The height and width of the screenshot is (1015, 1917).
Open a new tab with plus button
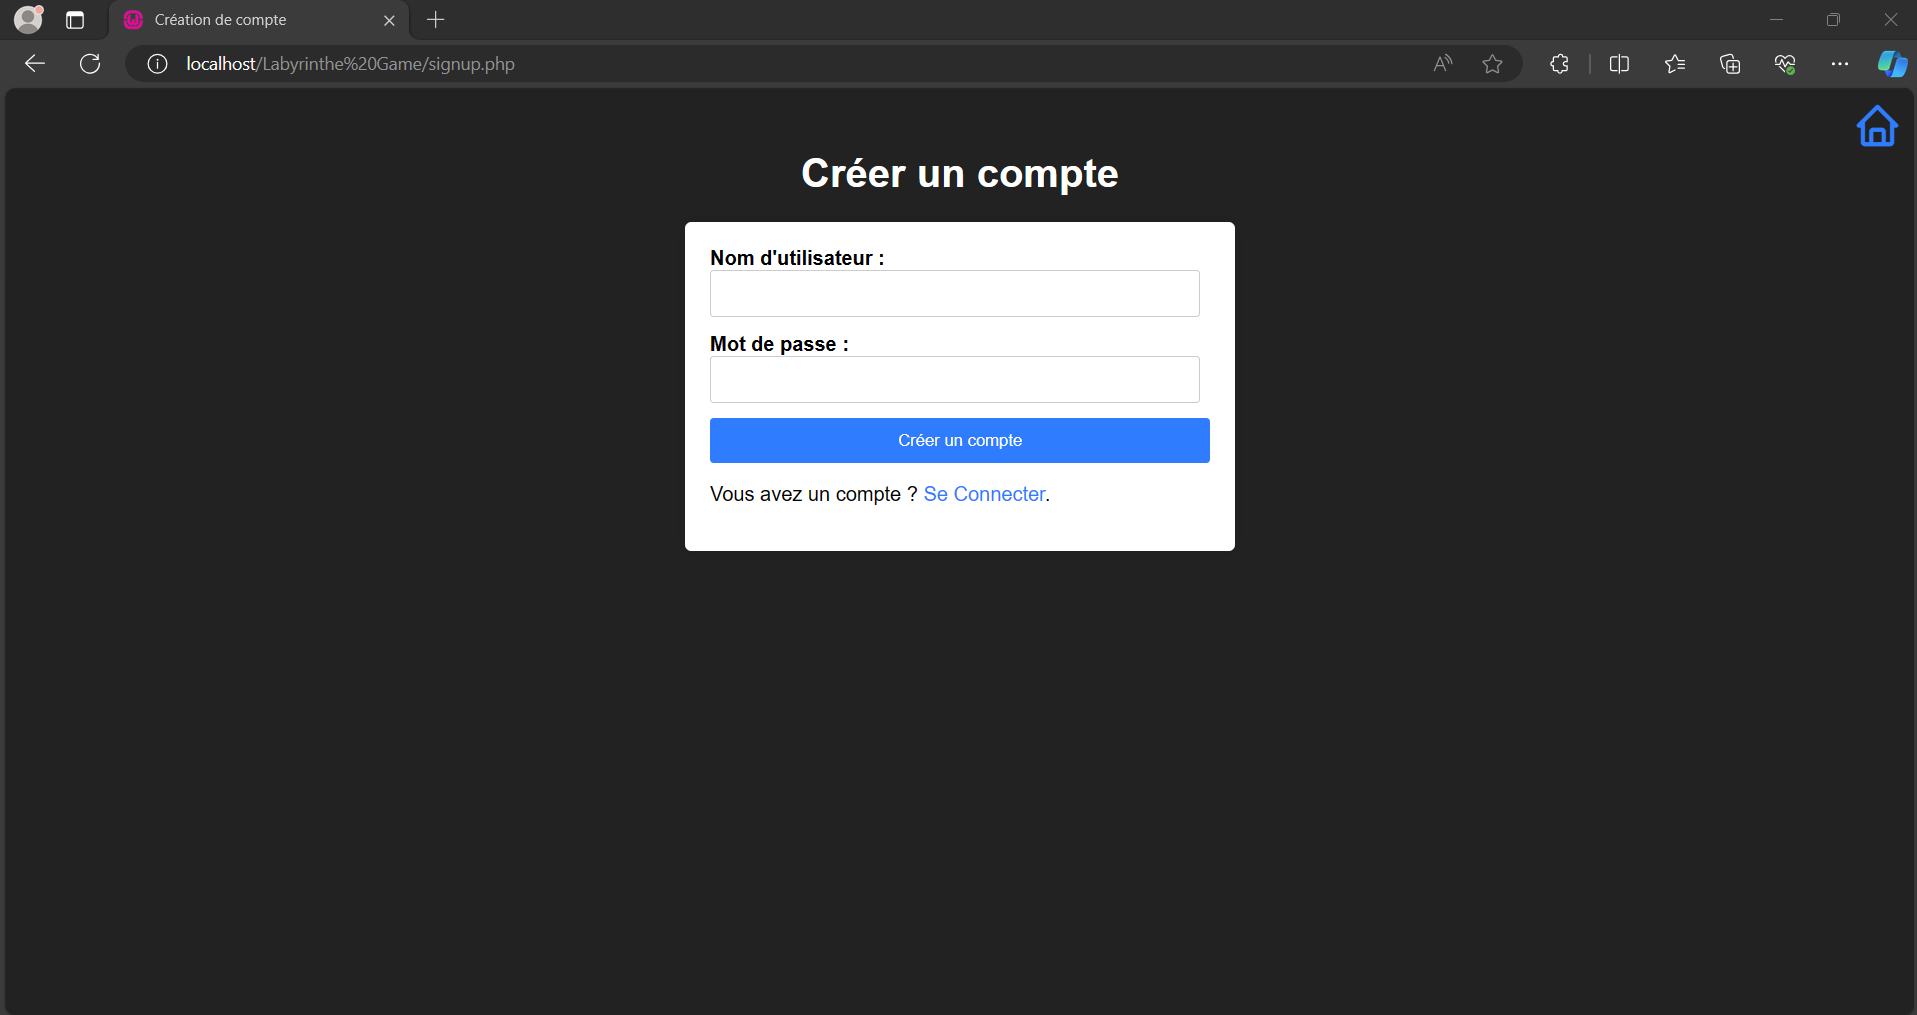[x=435, y=20]
